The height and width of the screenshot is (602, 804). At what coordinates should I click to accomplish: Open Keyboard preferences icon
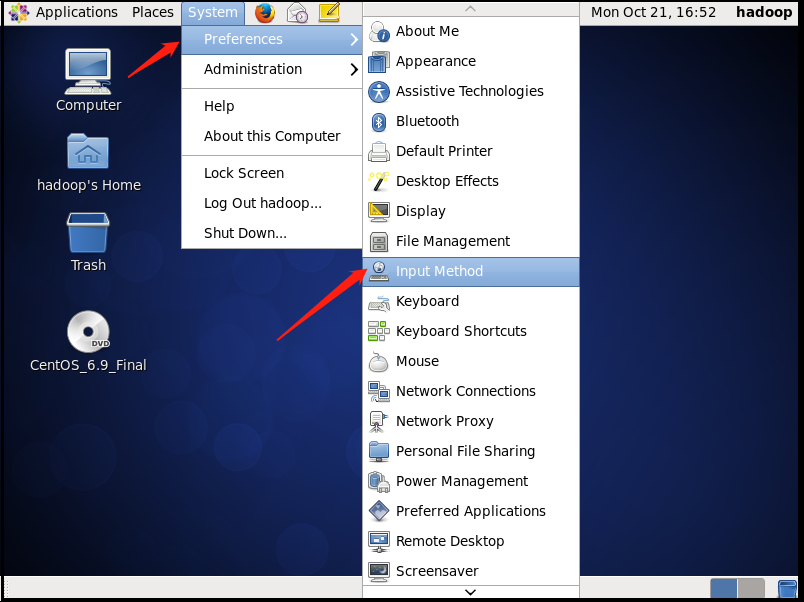(x=379, y=302)
